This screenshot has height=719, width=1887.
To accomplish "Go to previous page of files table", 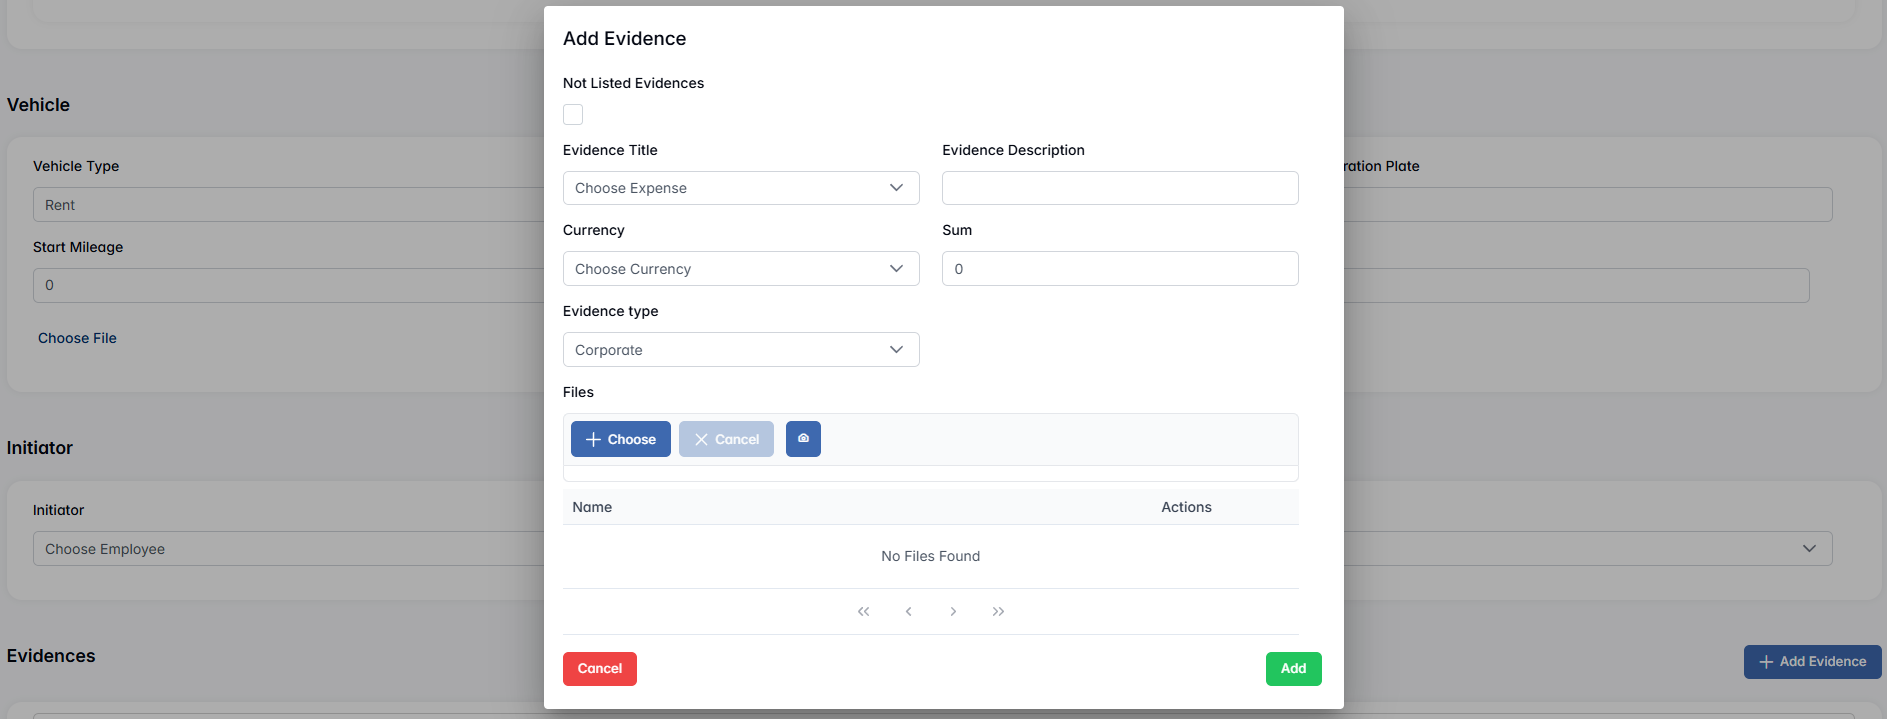I will tap(908, 611).
